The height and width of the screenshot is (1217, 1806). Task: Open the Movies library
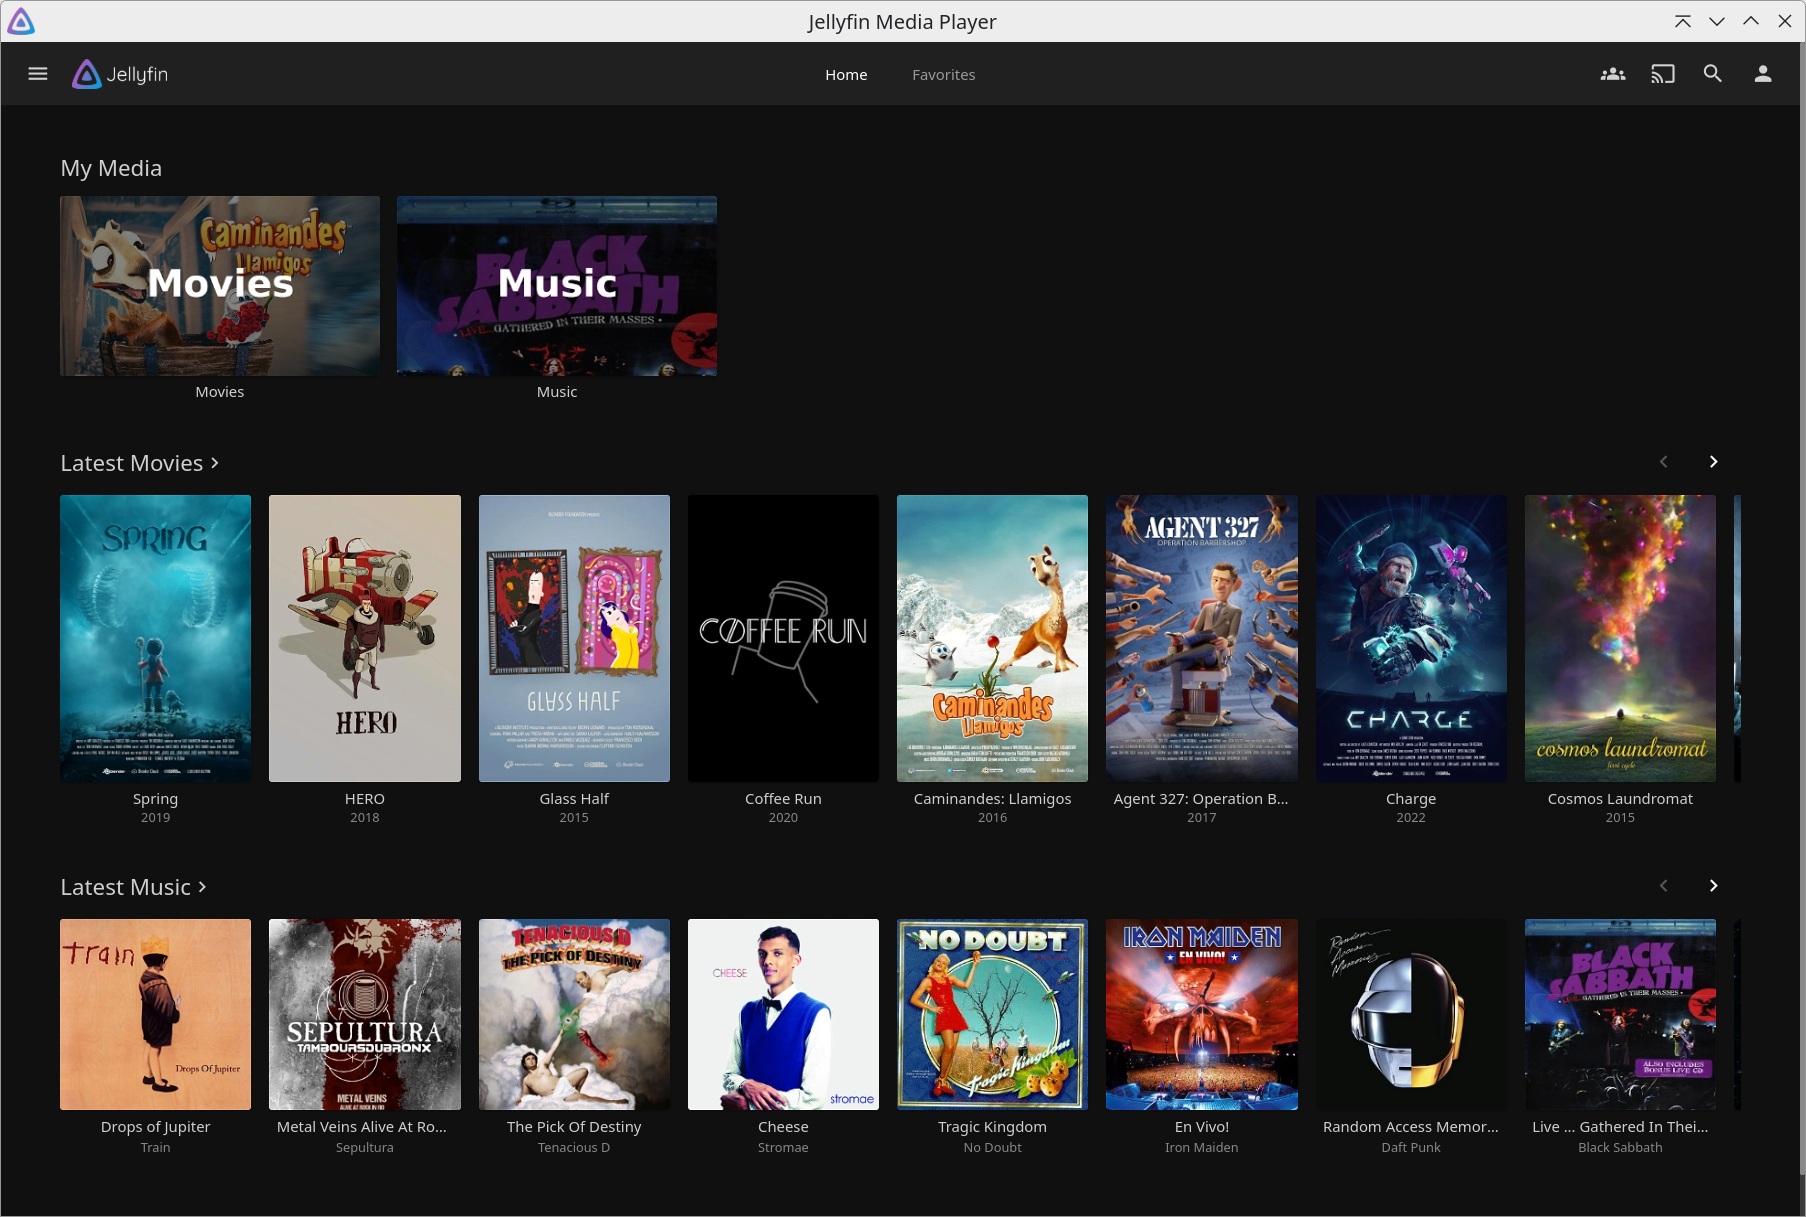(219, 286)
